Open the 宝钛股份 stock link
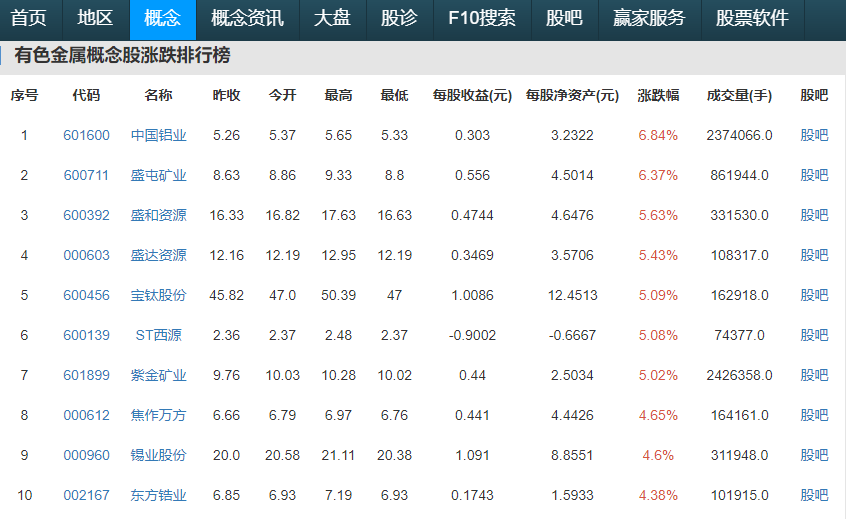Image resolution: width=846 pixels, height=519 pixels. 159,295
